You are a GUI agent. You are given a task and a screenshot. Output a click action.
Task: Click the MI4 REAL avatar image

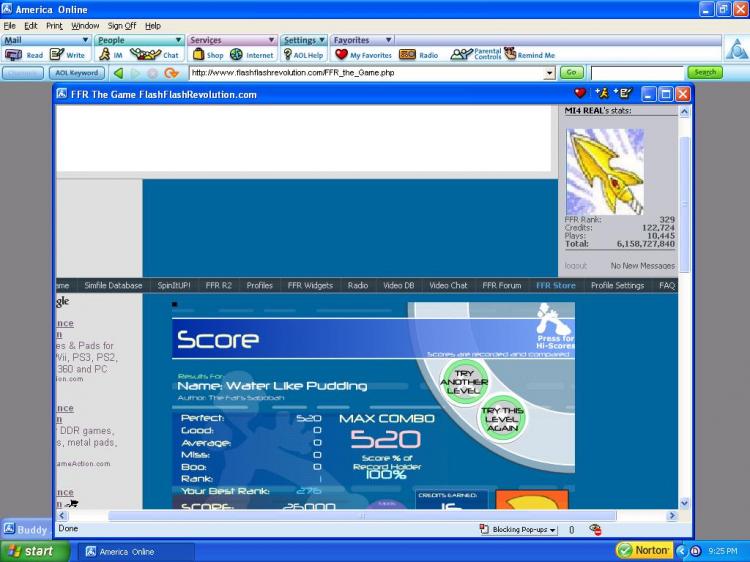(605, 171)
